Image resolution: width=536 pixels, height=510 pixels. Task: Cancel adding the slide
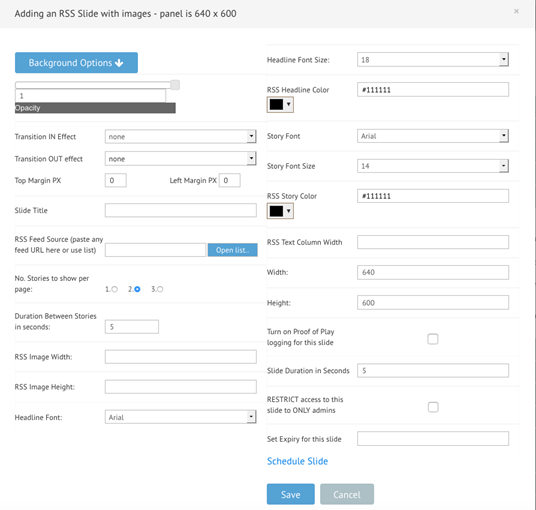pos(347,494)
